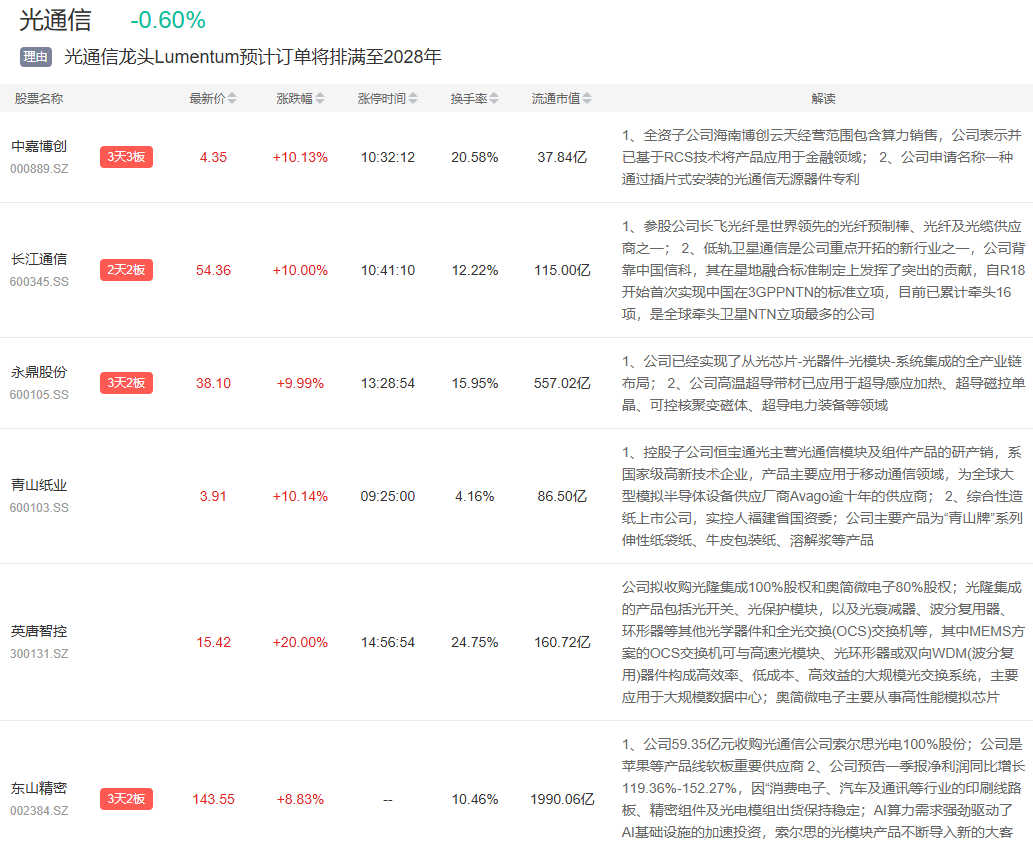The image size is (1033, 842).
Task: Open stock 中嘉博创 details
Action: 39,146
